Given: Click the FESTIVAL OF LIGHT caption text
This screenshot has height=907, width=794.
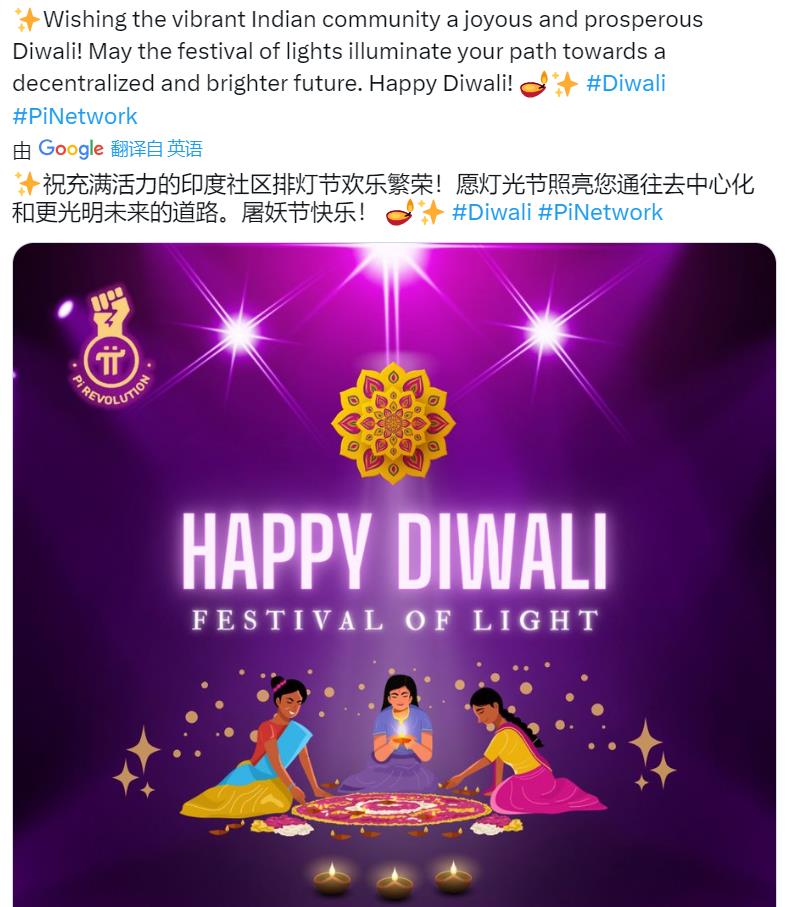Looking at the screenshot, I should pos(395,621).
